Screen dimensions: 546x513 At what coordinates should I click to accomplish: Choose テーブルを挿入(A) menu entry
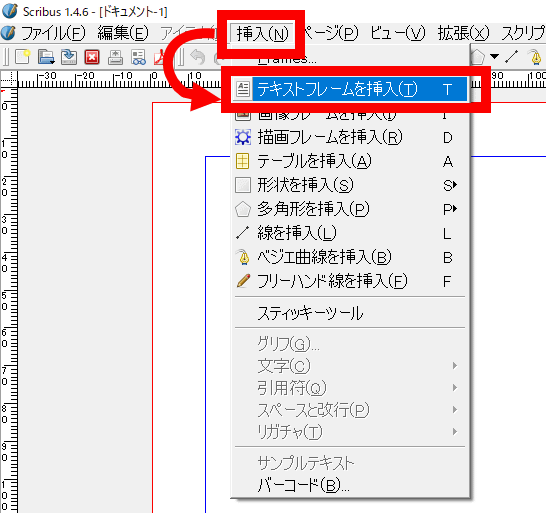click(x=350, y=161)
